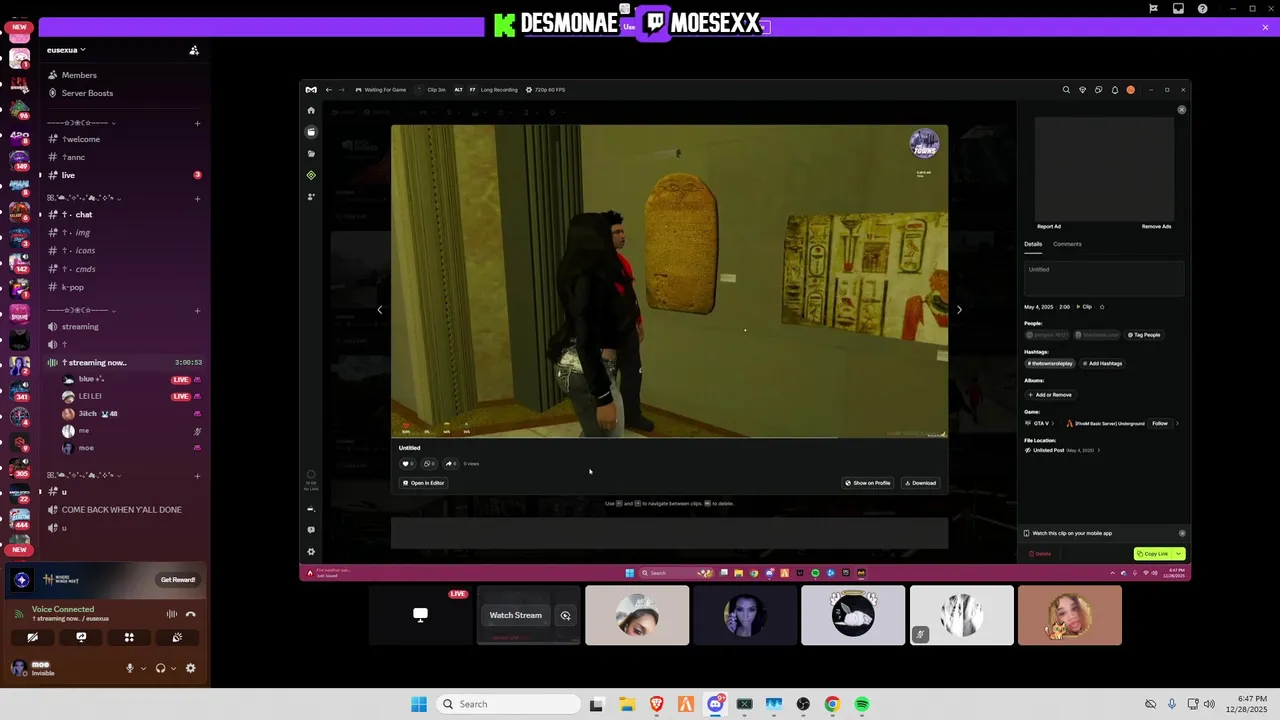Open Medal home in streamed window
The width and height of the screenshot is (1280, 720).
click(311, 110)
